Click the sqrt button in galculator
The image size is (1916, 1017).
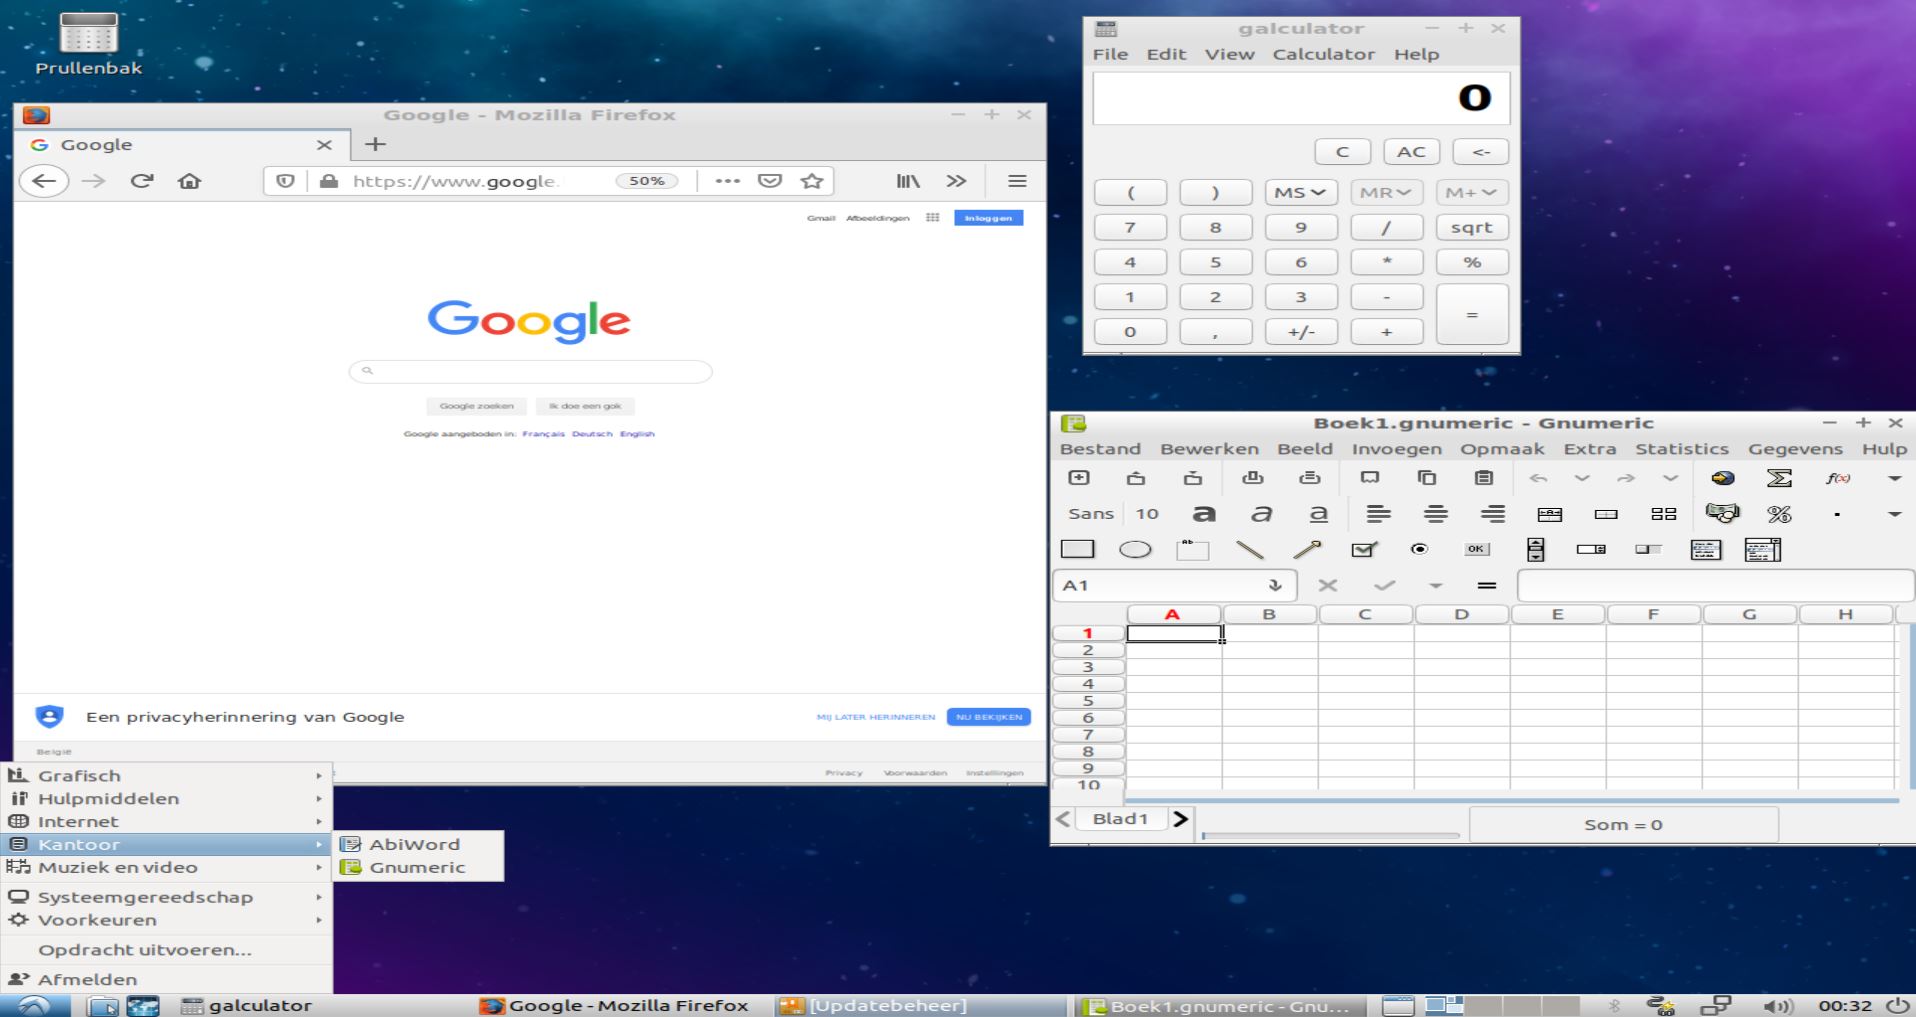1472,227
